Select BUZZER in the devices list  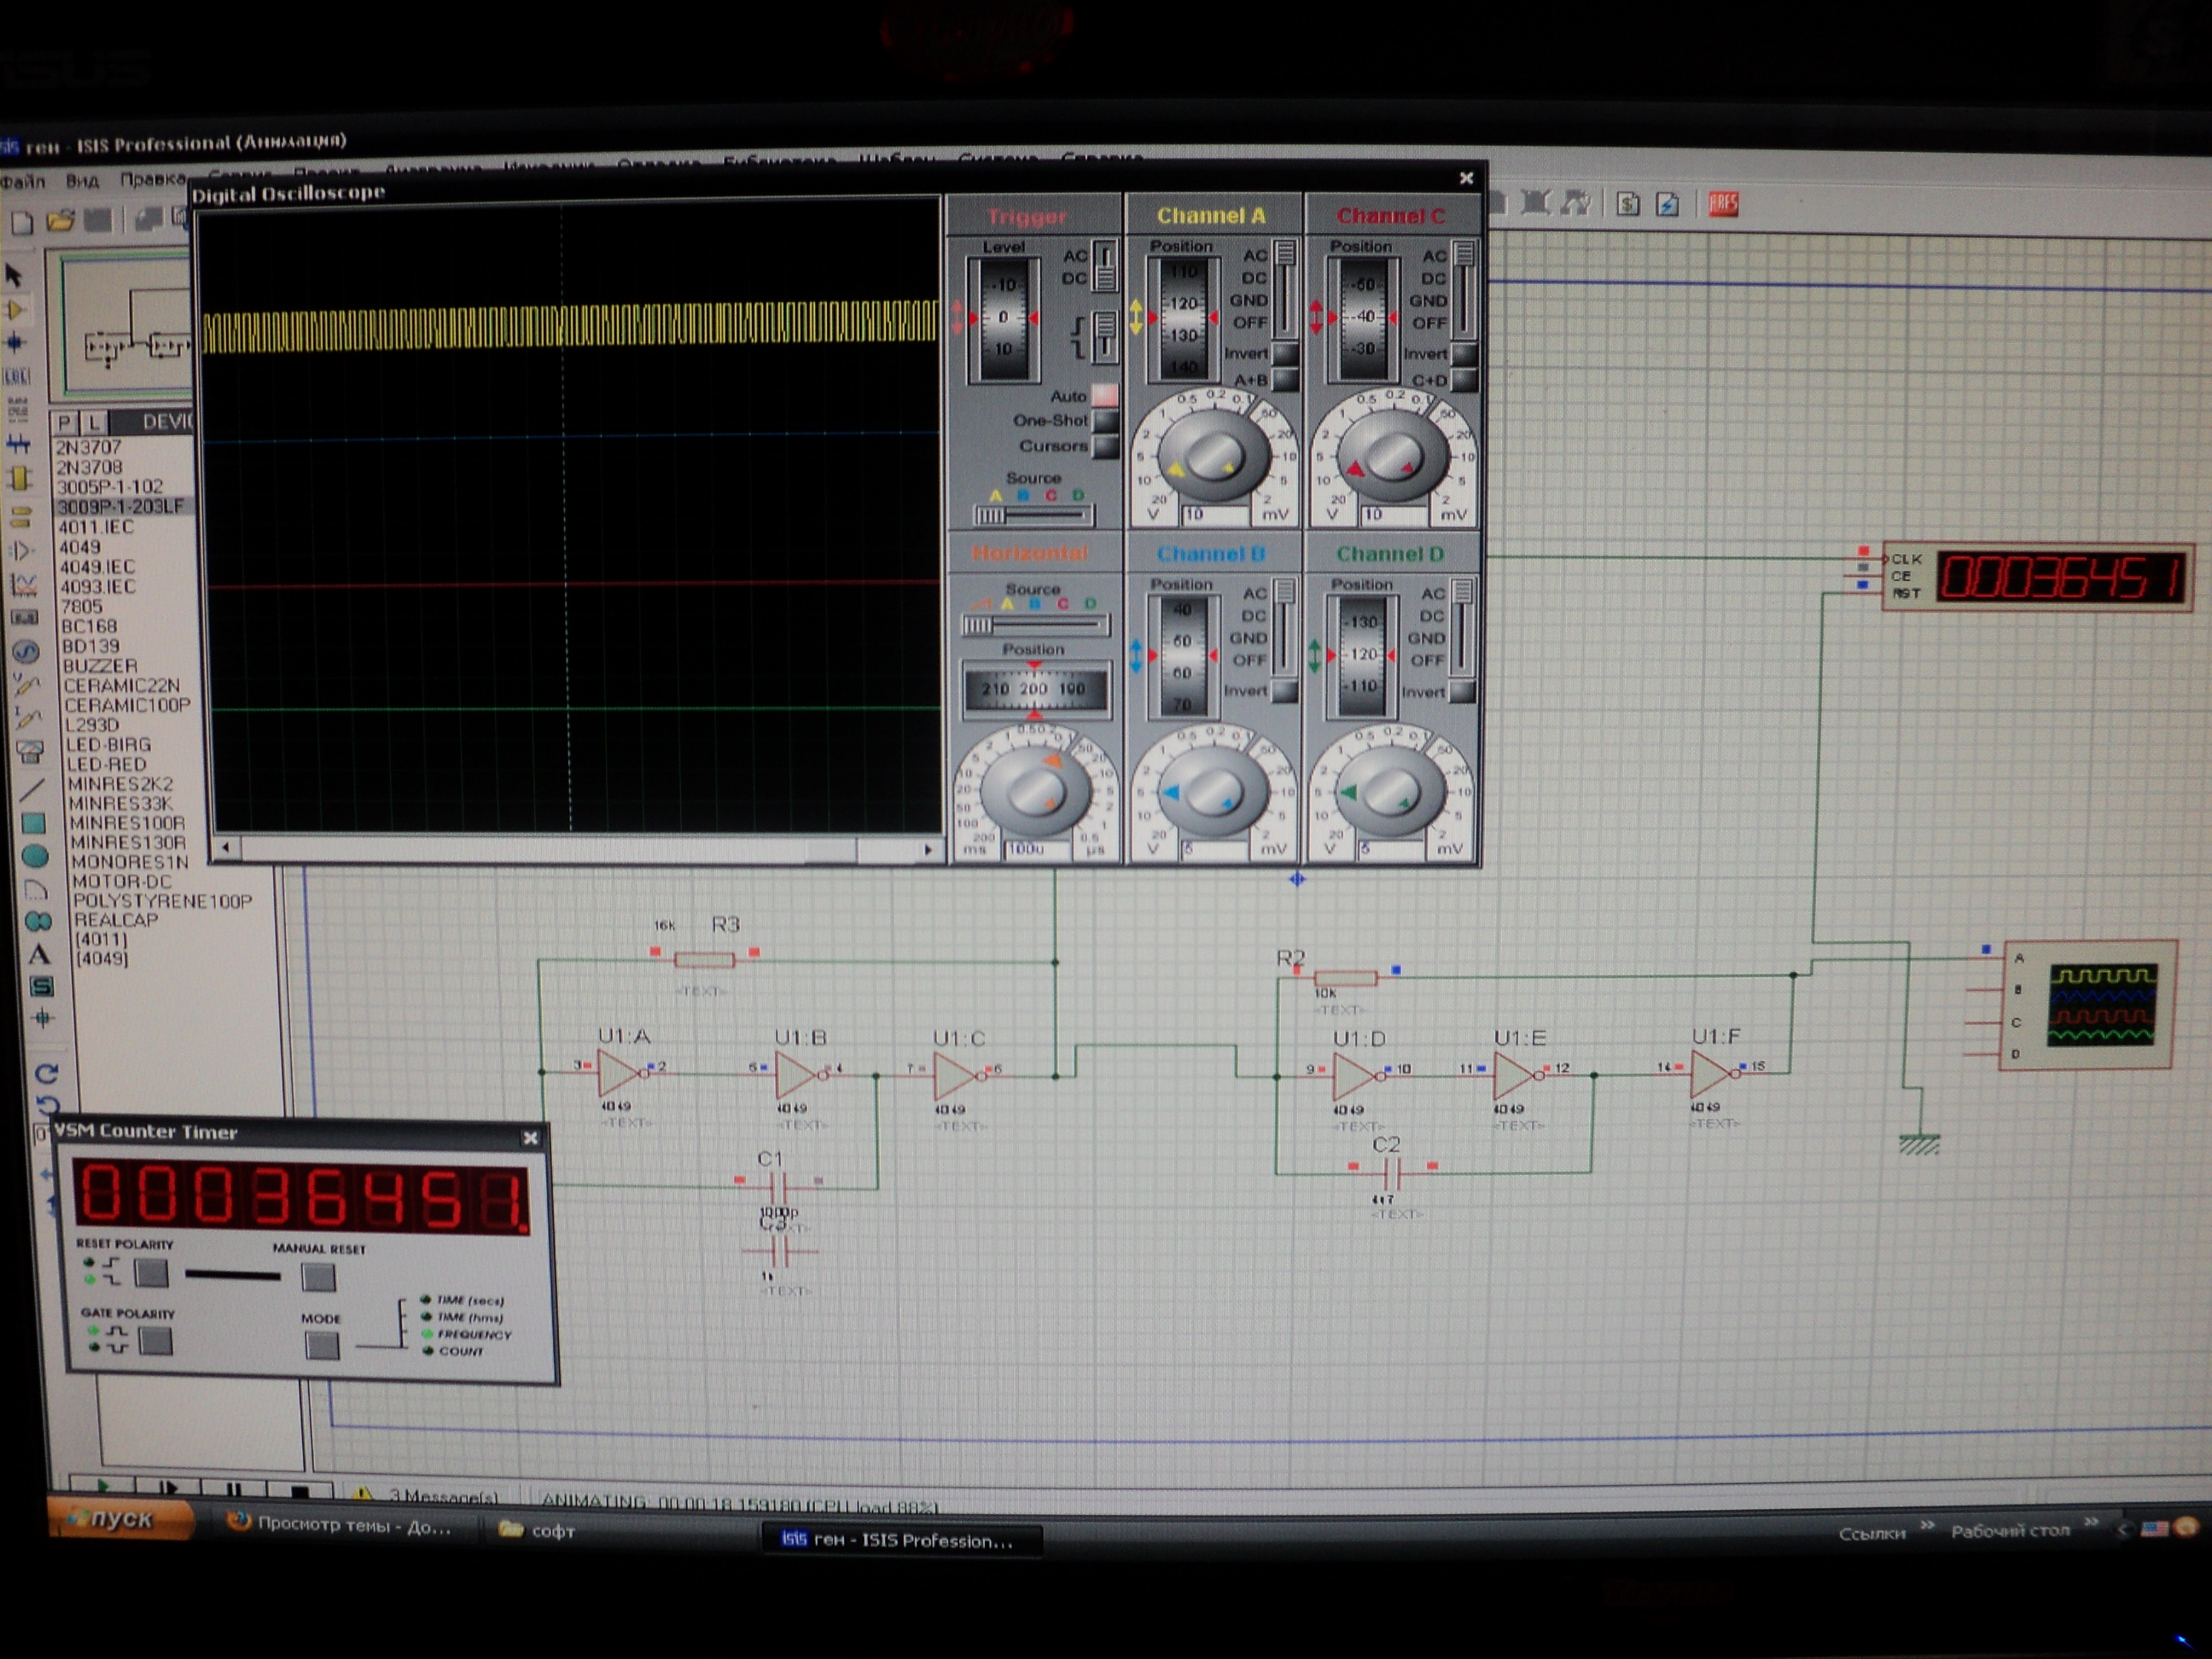point(99,666)
